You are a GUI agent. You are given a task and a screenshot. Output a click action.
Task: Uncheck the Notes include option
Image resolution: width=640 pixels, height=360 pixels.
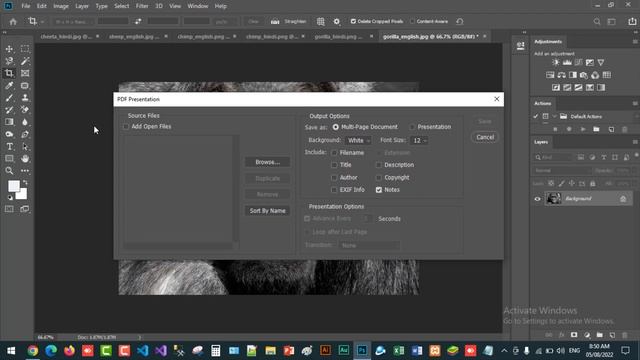pos(379,190)
